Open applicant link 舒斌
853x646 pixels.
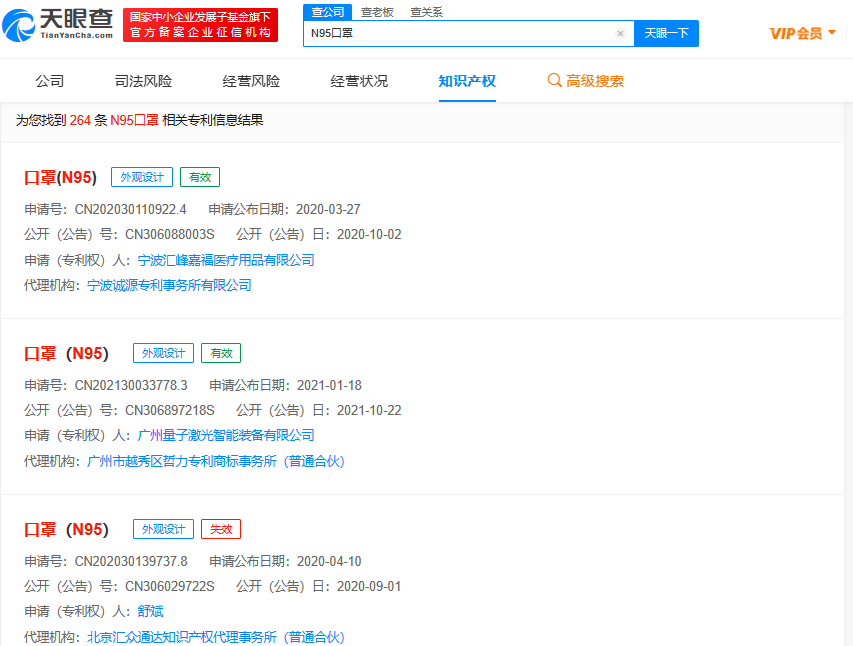point(150,611)
